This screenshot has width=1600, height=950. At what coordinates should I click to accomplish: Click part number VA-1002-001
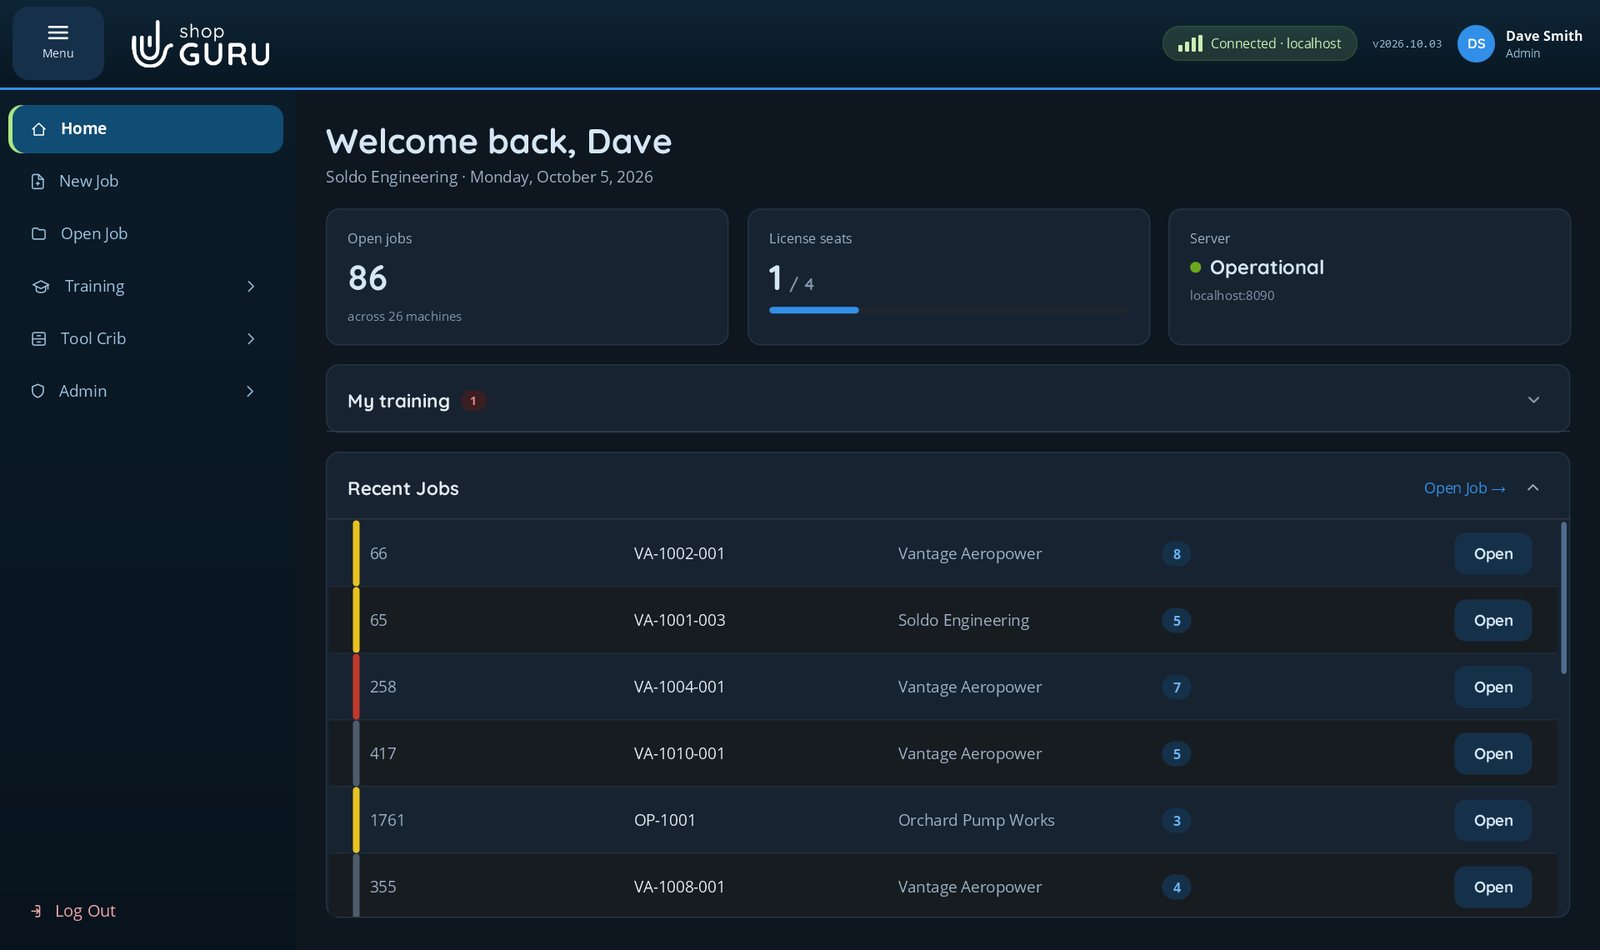click(x=679, y=554)
